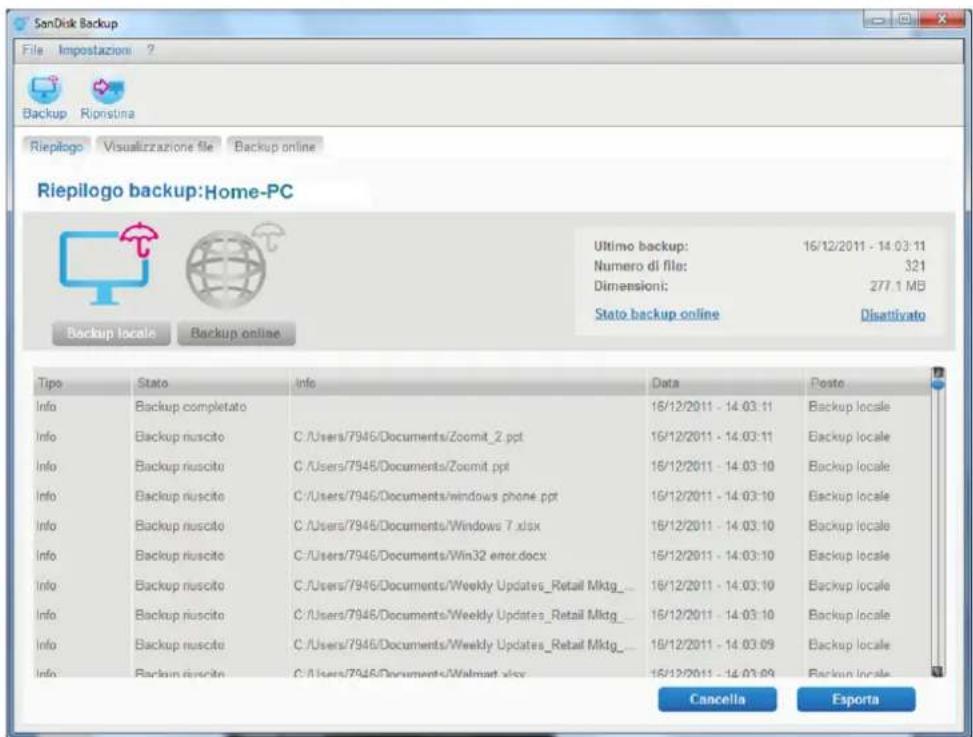Sort by the Tipo column header
The width and height of the screenshot is (973, 737).
(x=82, y=383)
